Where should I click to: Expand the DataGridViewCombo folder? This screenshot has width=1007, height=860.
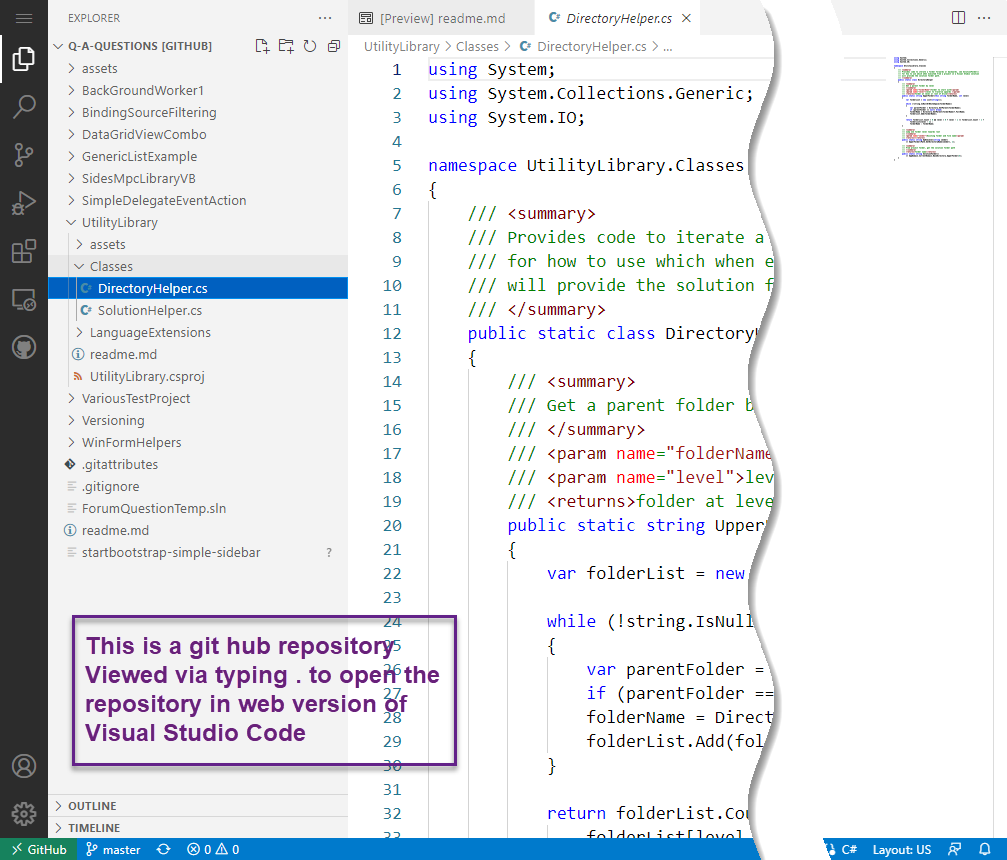pos(198,134)
